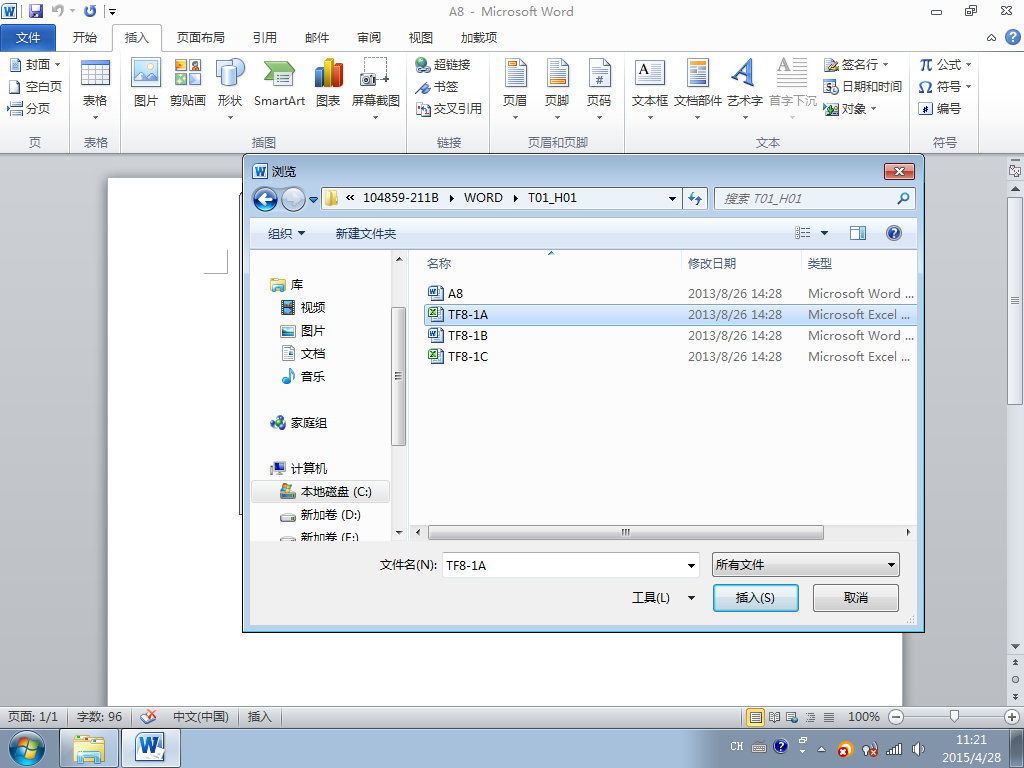
Task: Insert a Cross-reference (交叉引用)
Action: [x=449, y=109]
